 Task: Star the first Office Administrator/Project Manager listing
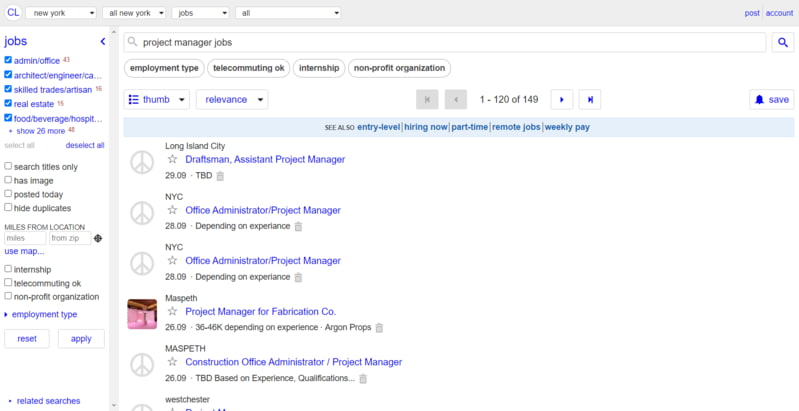coord(172,210)
